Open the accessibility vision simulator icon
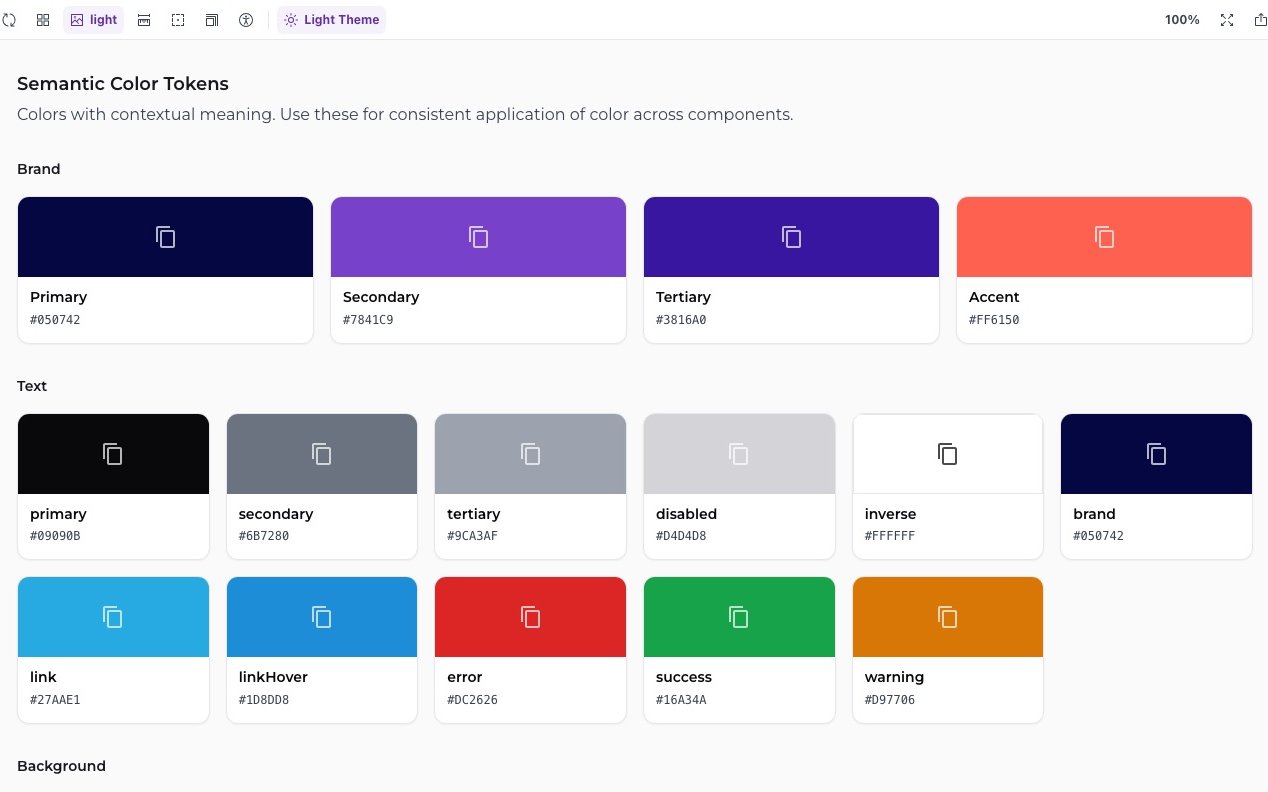 pos(246,20)
